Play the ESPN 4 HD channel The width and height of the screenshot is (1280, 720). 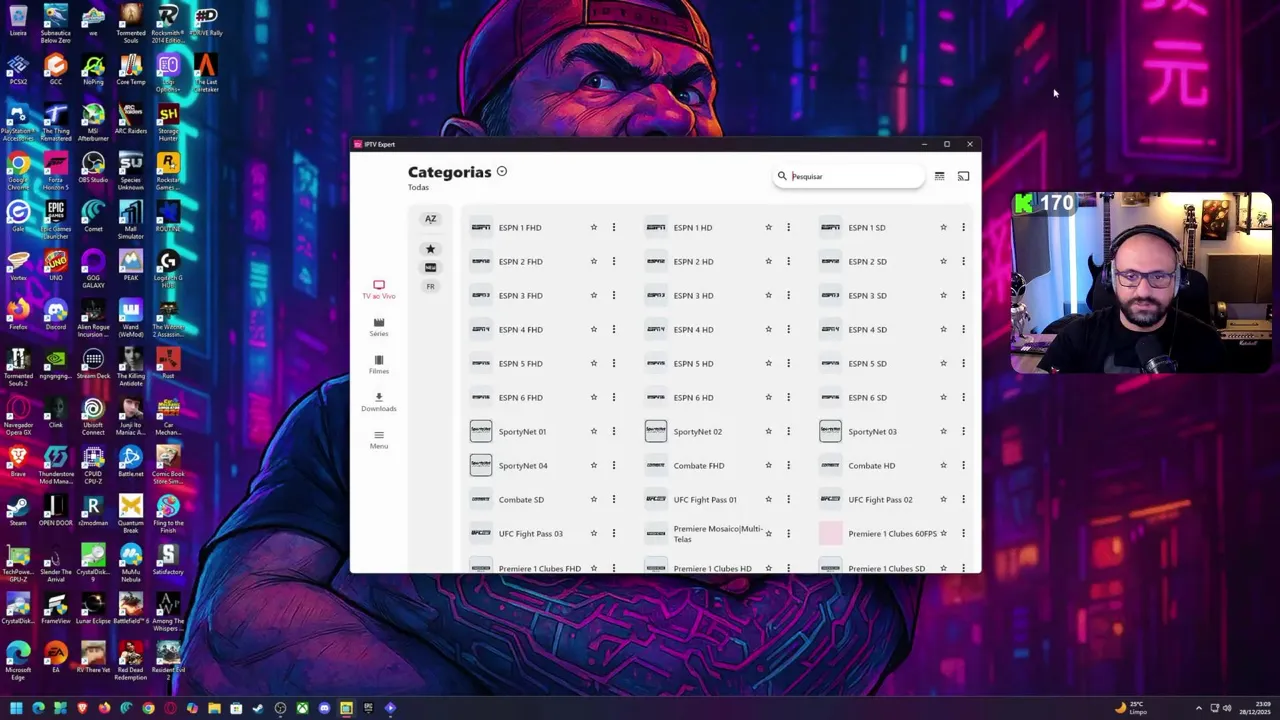pyautogui.click(x=693, y=329)
